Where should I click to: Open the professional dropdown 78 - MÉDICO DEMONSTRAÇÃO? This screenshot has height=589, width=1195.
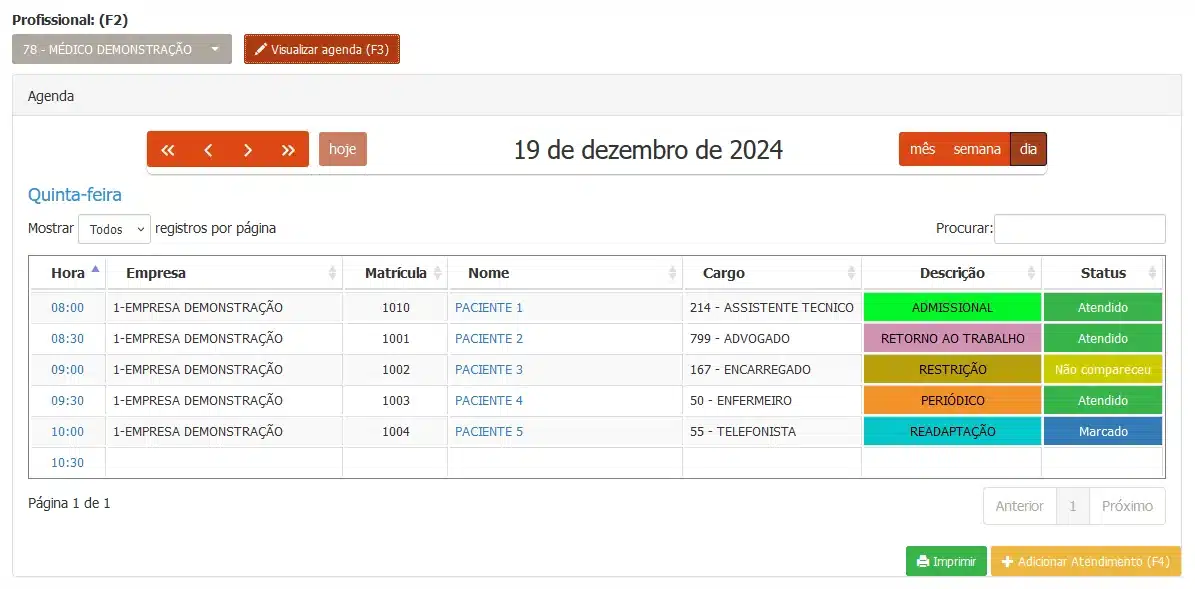(122, 49)
